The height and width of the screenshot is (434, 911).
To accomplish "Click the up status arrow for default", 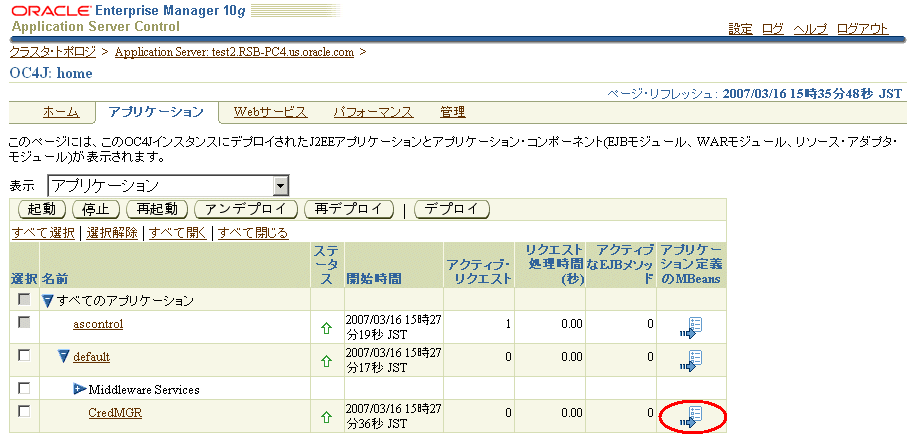I will coord(327,361).
